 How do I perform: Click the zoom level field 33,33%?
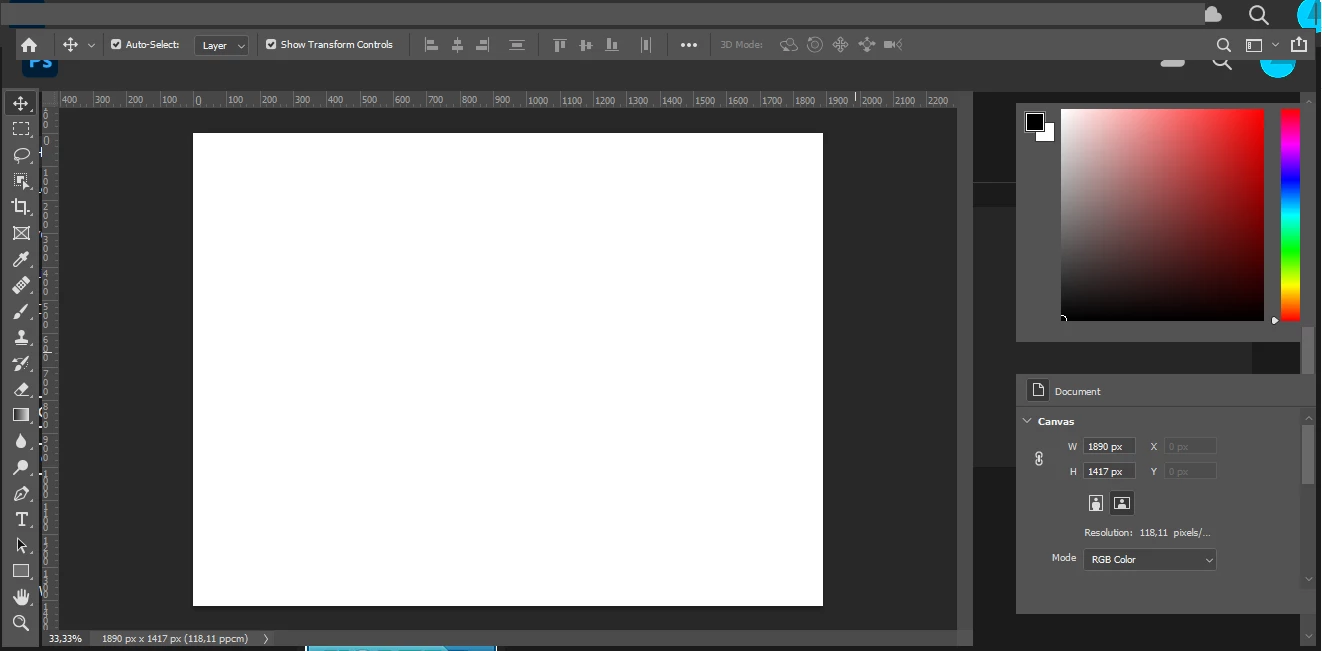(66, 638)
